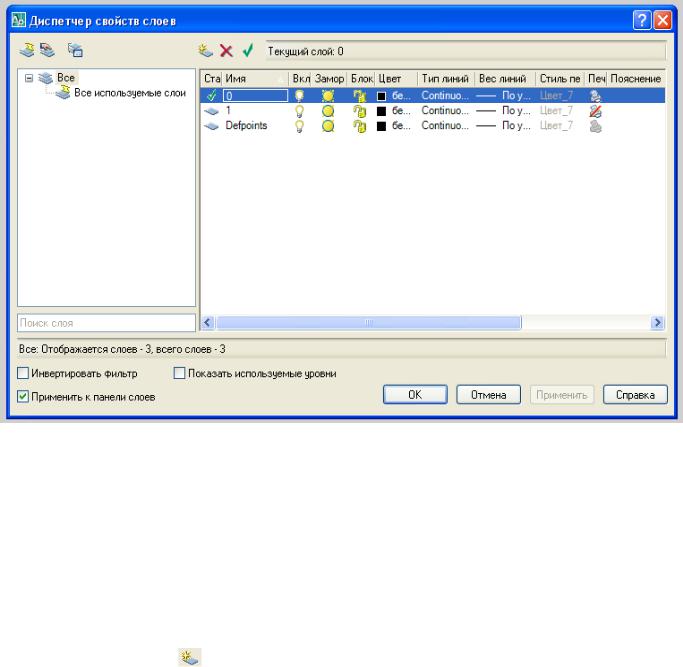Viewport: 683px width, 667px height.
Task: Toggle freeze sun icon for Defpoints layer
Action: (x=328, y=126)
